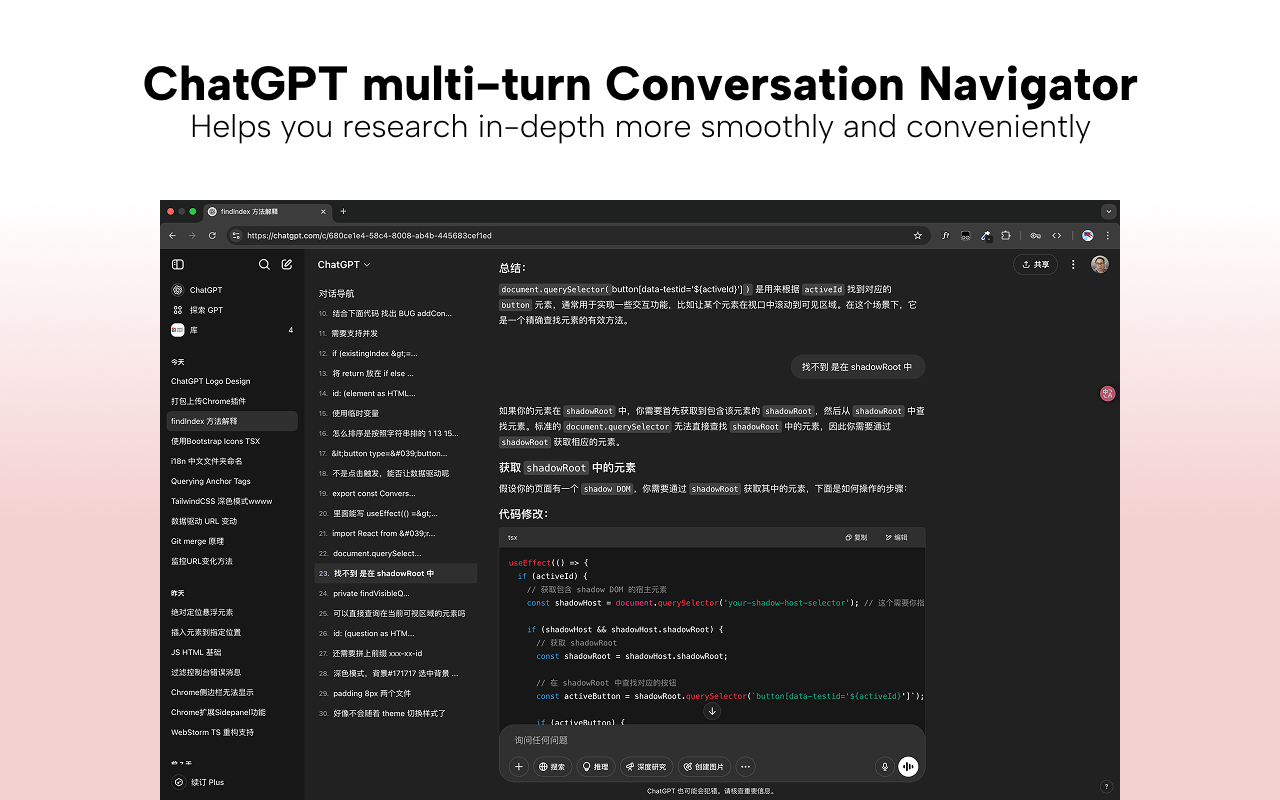
Task: Jump to navigator item 11 需要支持并发
Action: pos(396,333)
